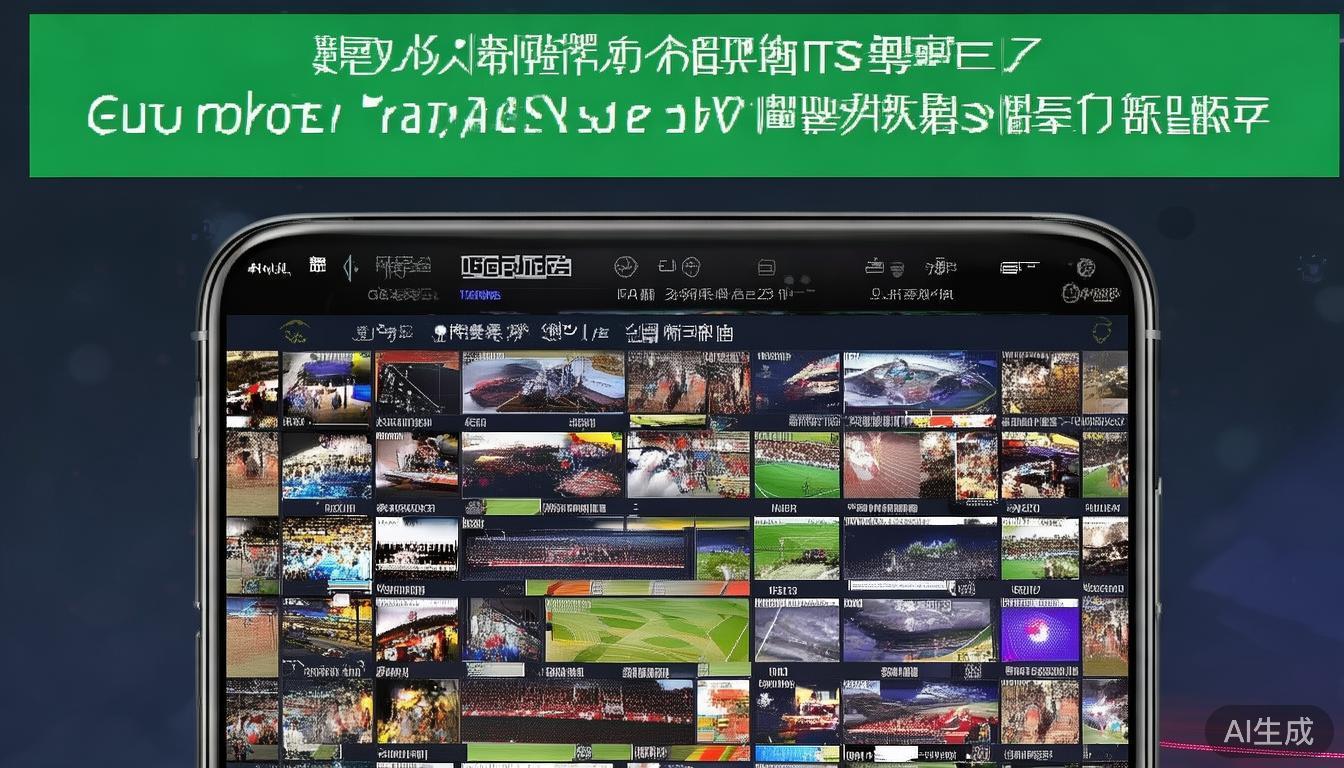The width and height of the screenshot is (1344, 768).
Task: Switch to the second tab in the navigation bar
Action: point(472,331)
